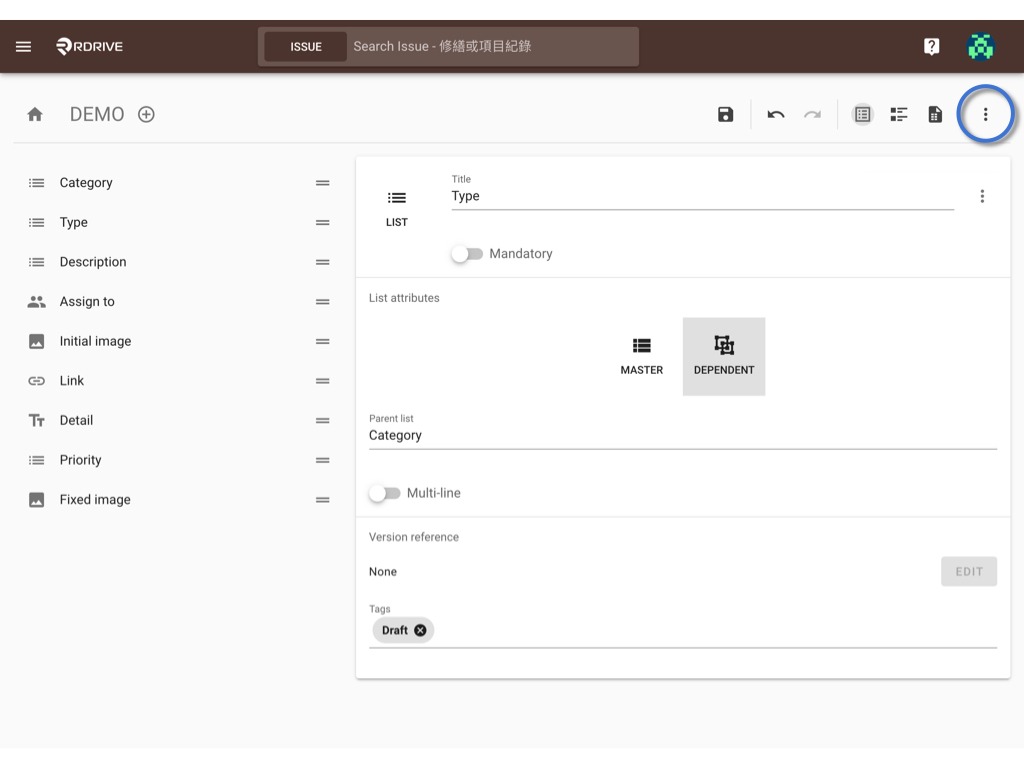Viewport: 1024px width, 768px height.
Task: Open the Parent list Category dropdown
Action: tap(682, 436)
